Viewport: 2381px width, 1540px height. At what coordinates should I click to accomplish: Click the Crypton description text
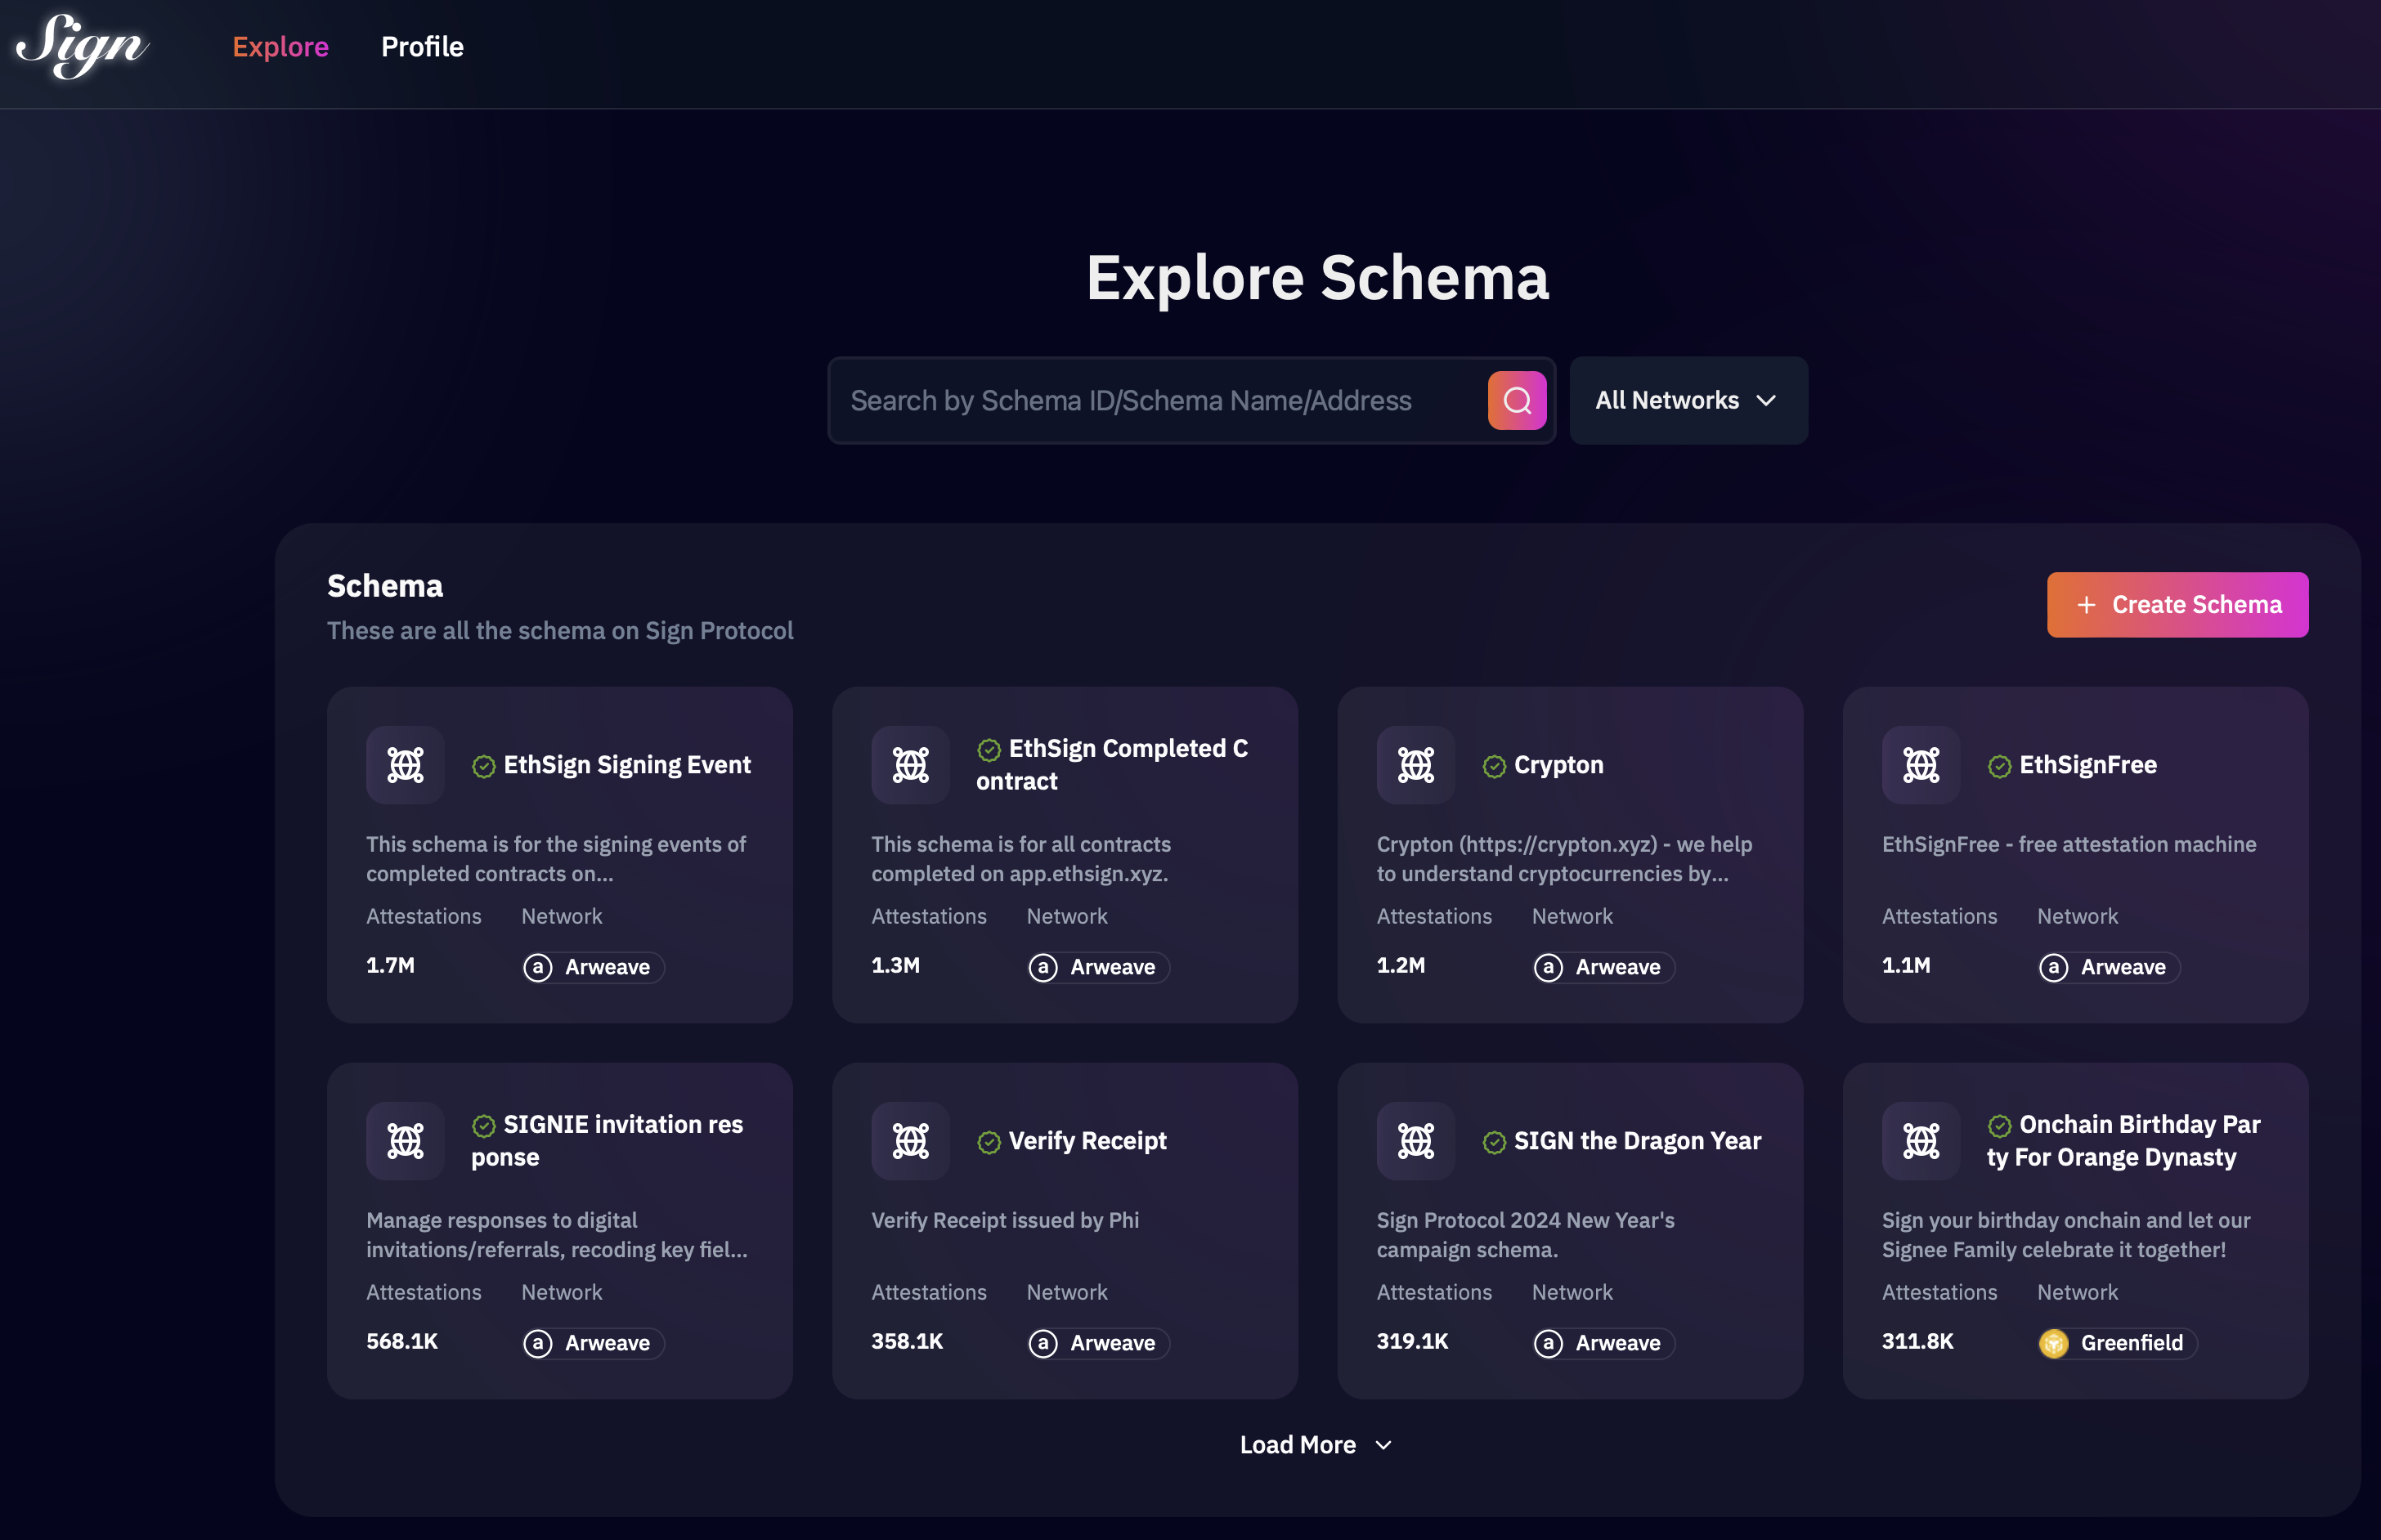tap(1564, 859)
